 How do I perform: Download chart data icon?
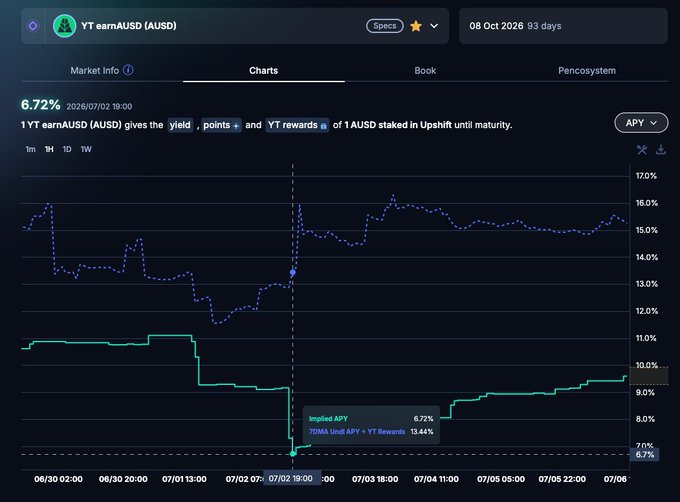point(660,150)
